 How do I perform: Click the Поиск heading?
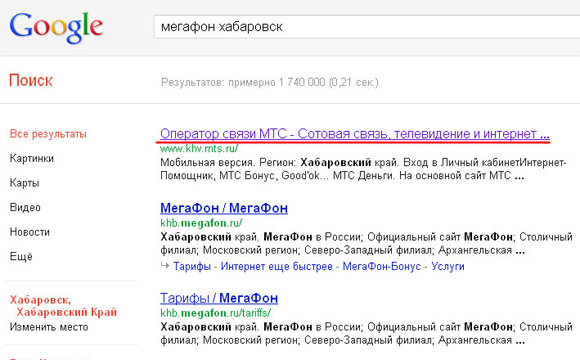31,80
